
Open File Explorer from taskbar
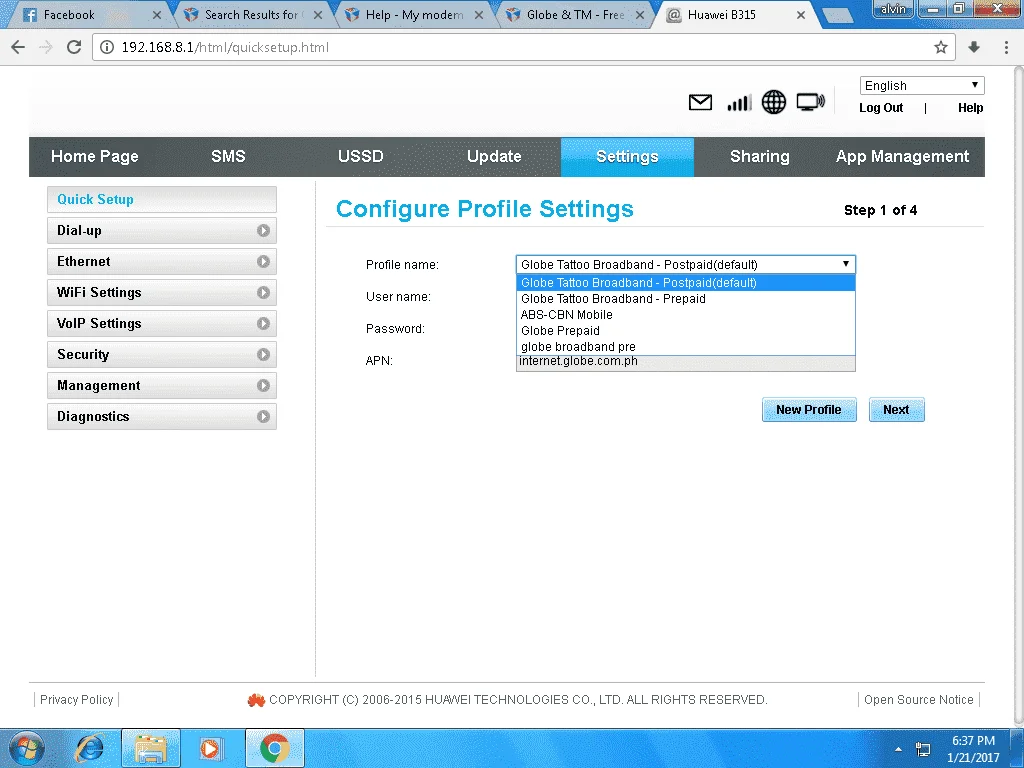coord(151,748)
